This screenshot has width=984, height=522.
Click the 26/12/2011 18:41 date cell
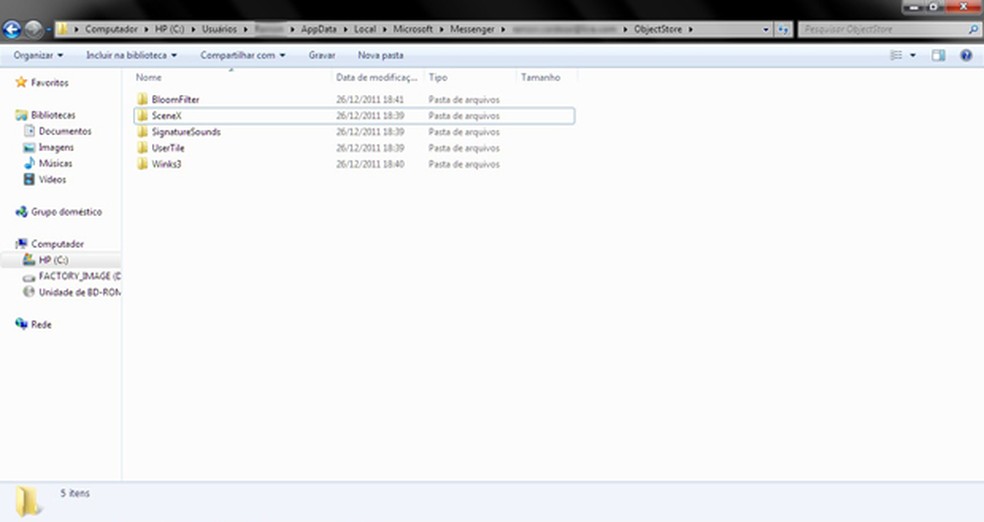(x=370, y=99)
